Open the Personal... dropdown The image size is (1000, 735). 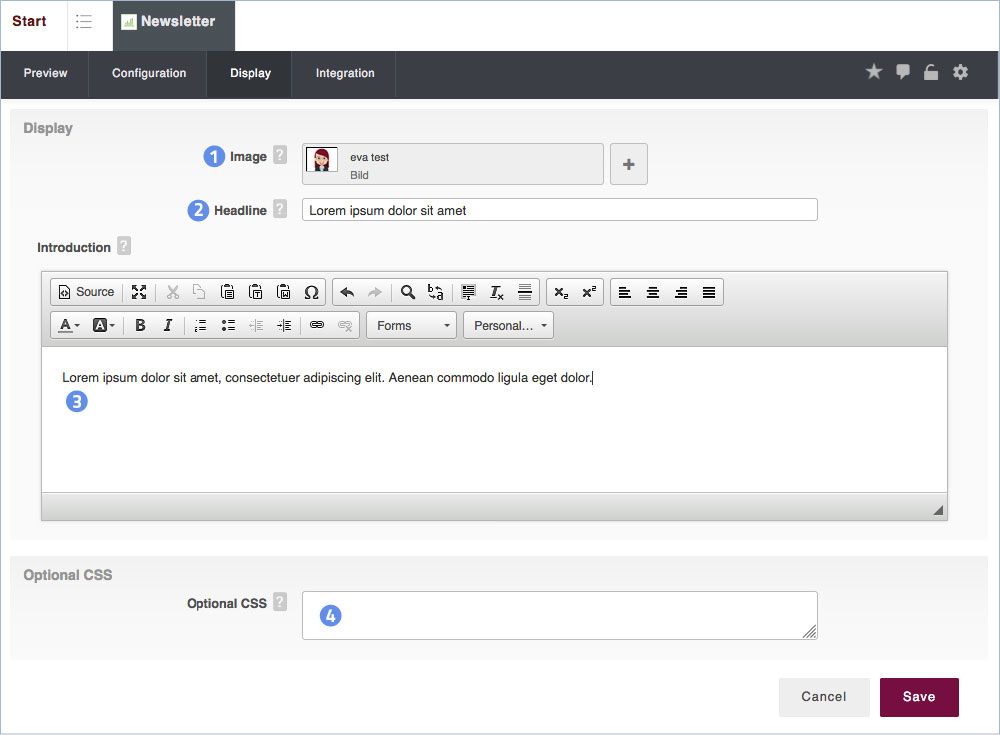[508, 325]
